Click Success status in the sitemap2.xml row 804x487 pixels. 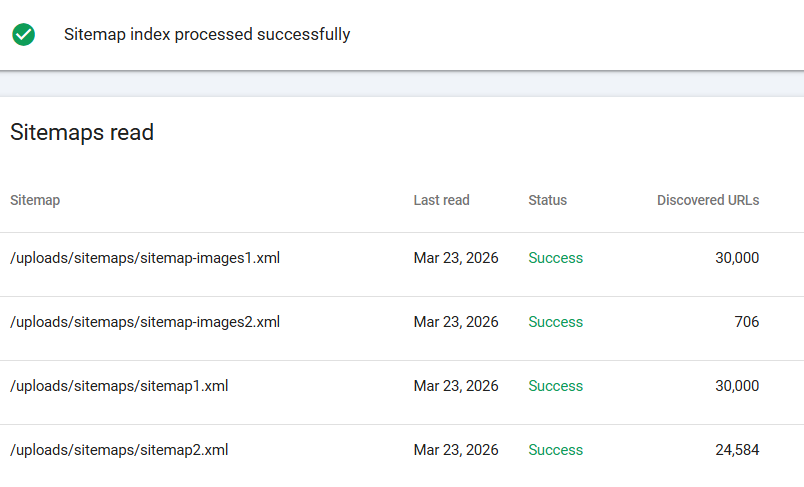[x=555, y=450]
